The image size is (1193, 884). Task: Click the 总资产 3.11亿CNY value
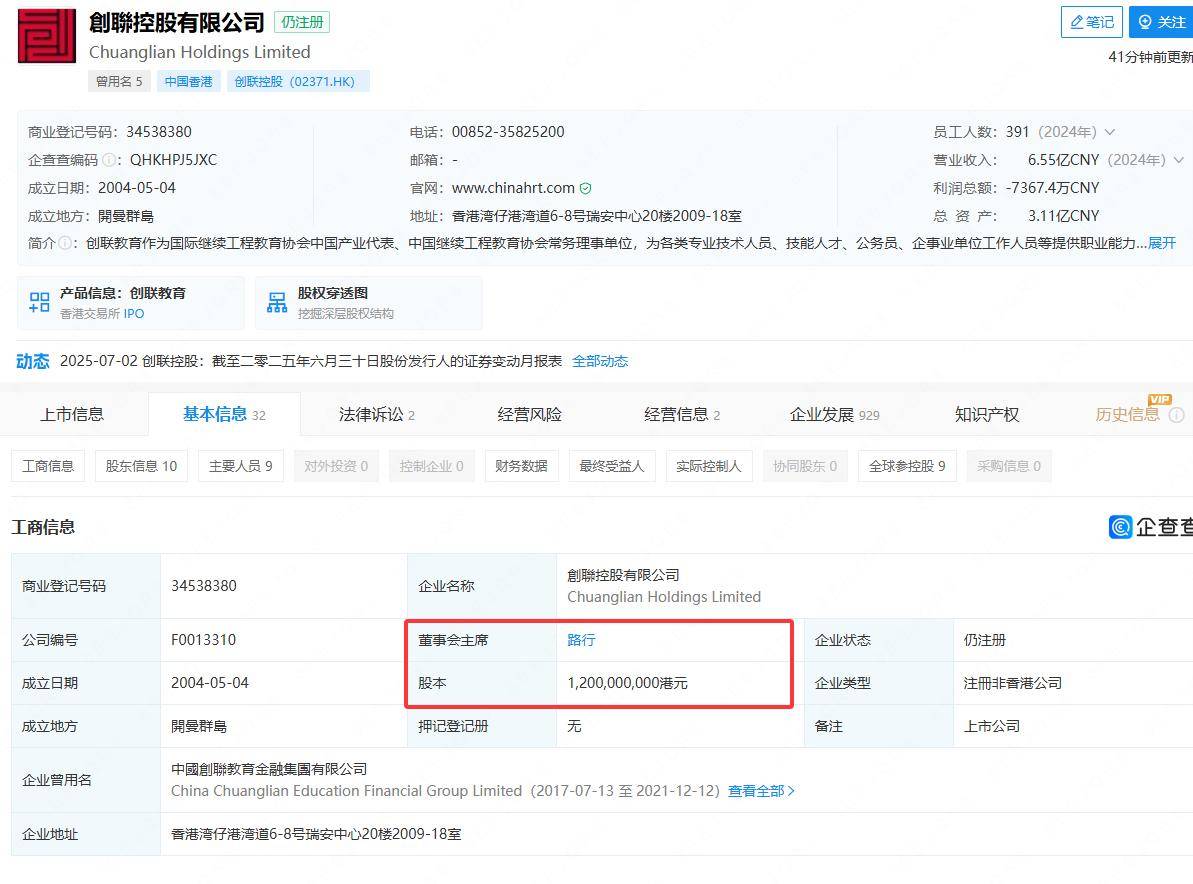coord(1064,216)
